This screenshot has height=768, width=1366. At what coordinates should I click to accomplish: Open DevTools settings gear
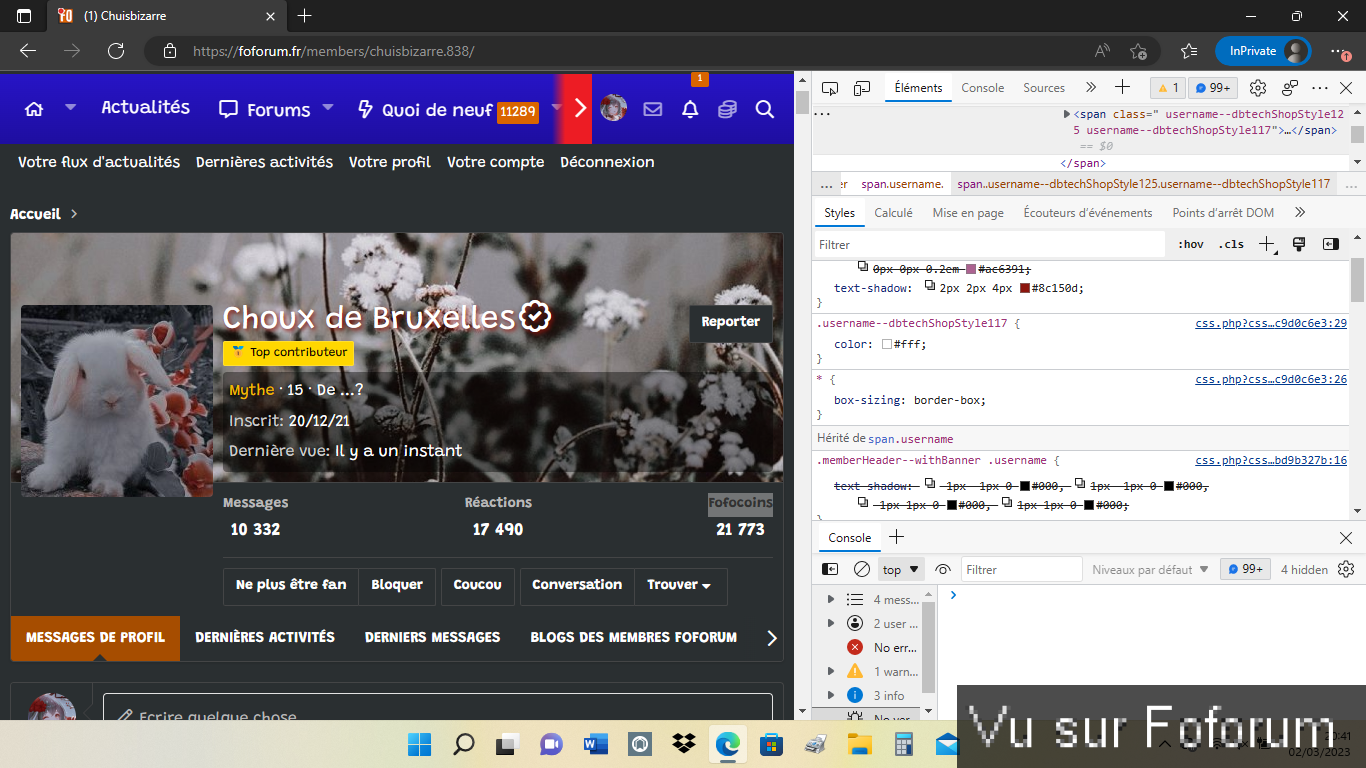(1258, 88)
